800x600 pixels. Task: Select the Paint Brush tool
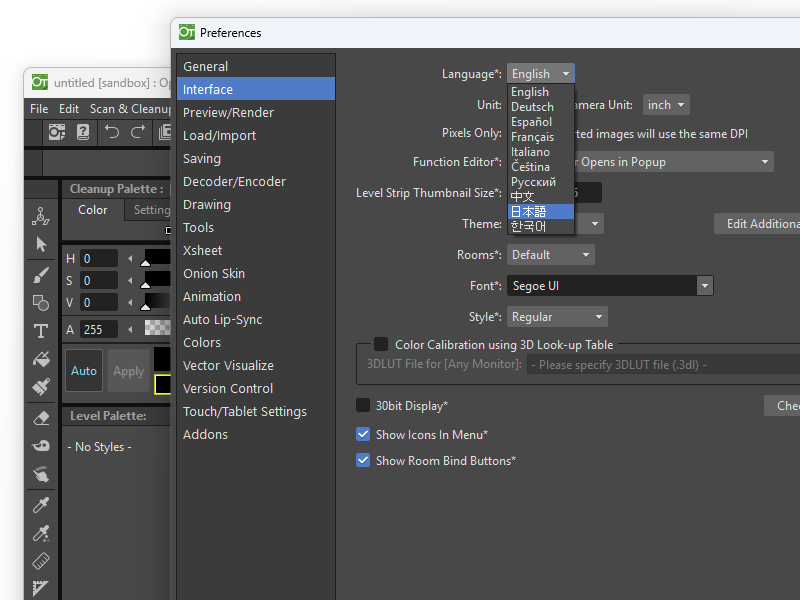(41, 387)
